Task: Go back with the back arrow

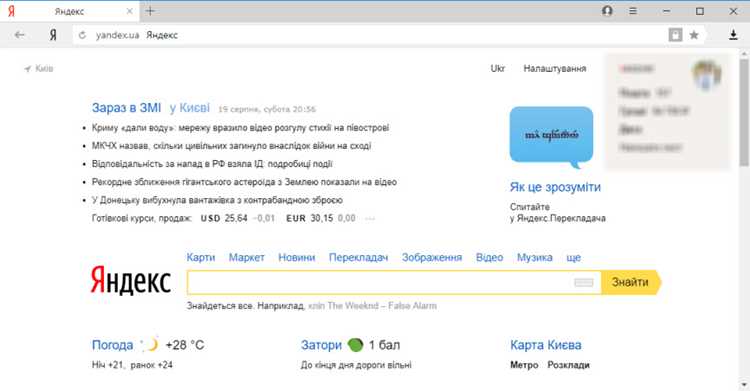Action: click(x=19, y=35)
